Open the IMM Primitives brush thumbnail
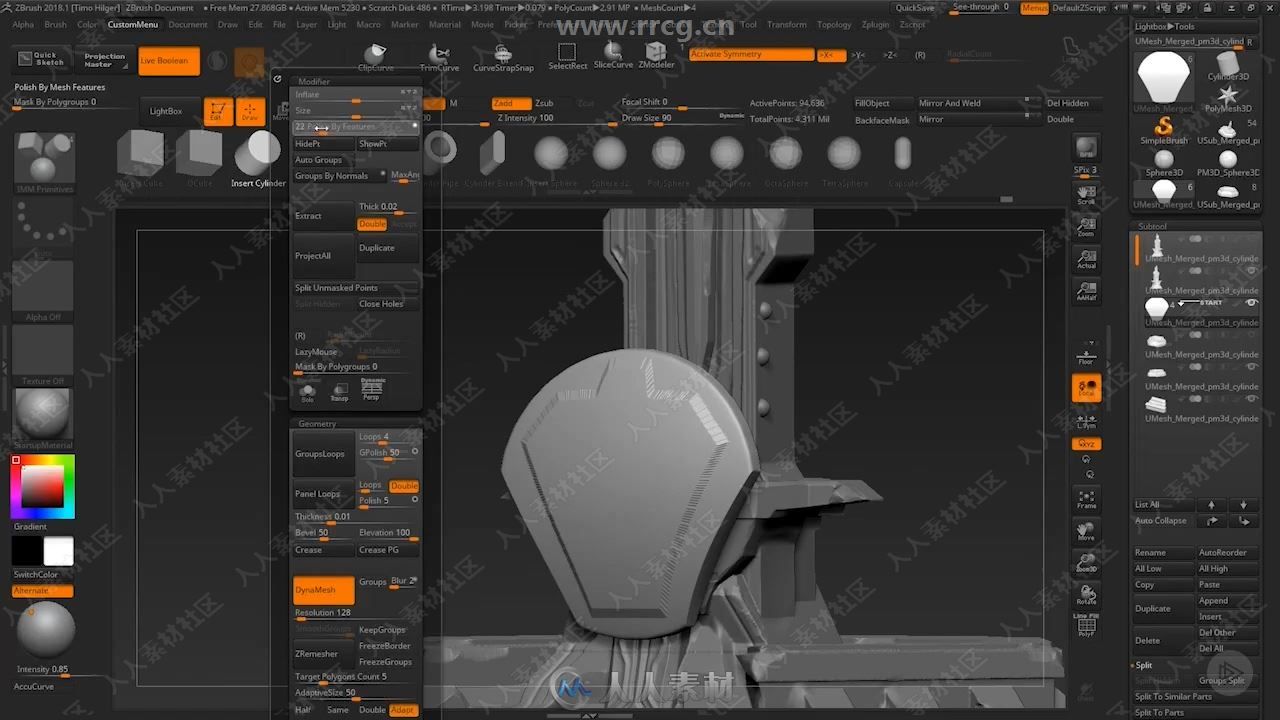The width and height of the screenshot is (1280, 720). coord(44,162)
